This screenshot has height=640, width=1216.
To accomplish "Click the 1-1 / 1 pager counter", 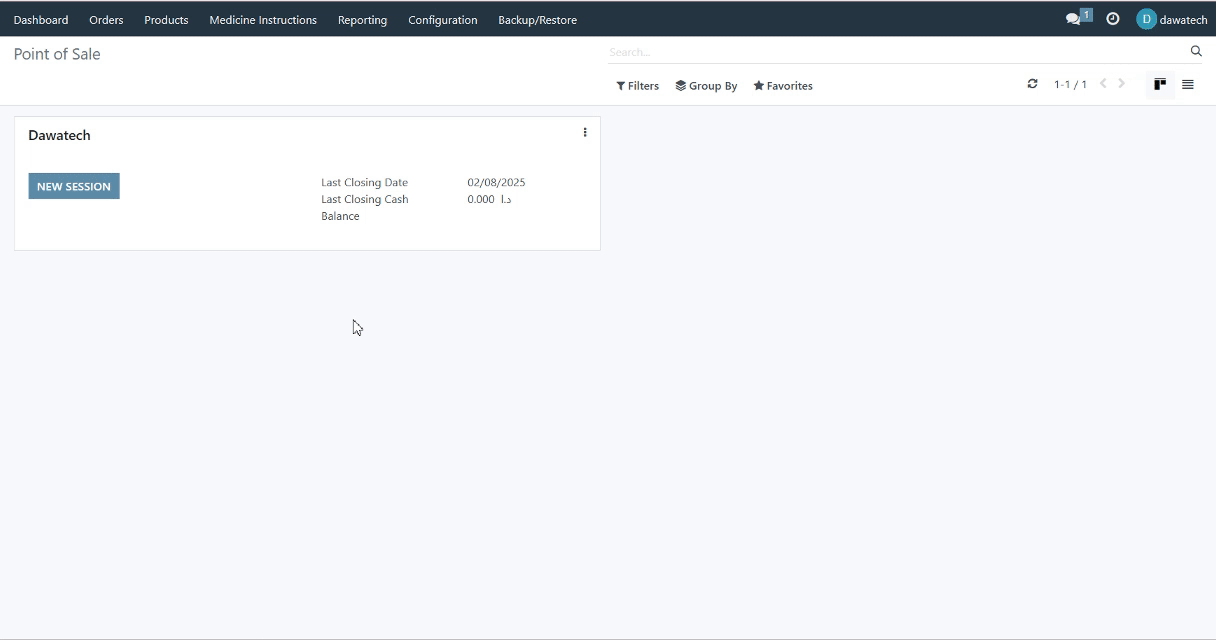I will tap(1070, 85).
